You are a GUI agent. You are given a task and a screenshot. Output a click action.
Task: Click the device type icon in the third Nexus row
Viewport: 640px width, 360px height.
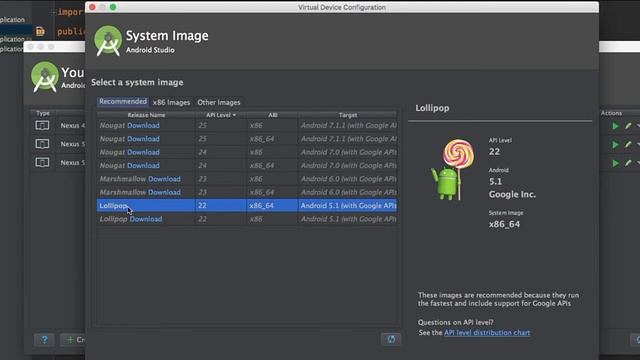(x=42, y=162)
